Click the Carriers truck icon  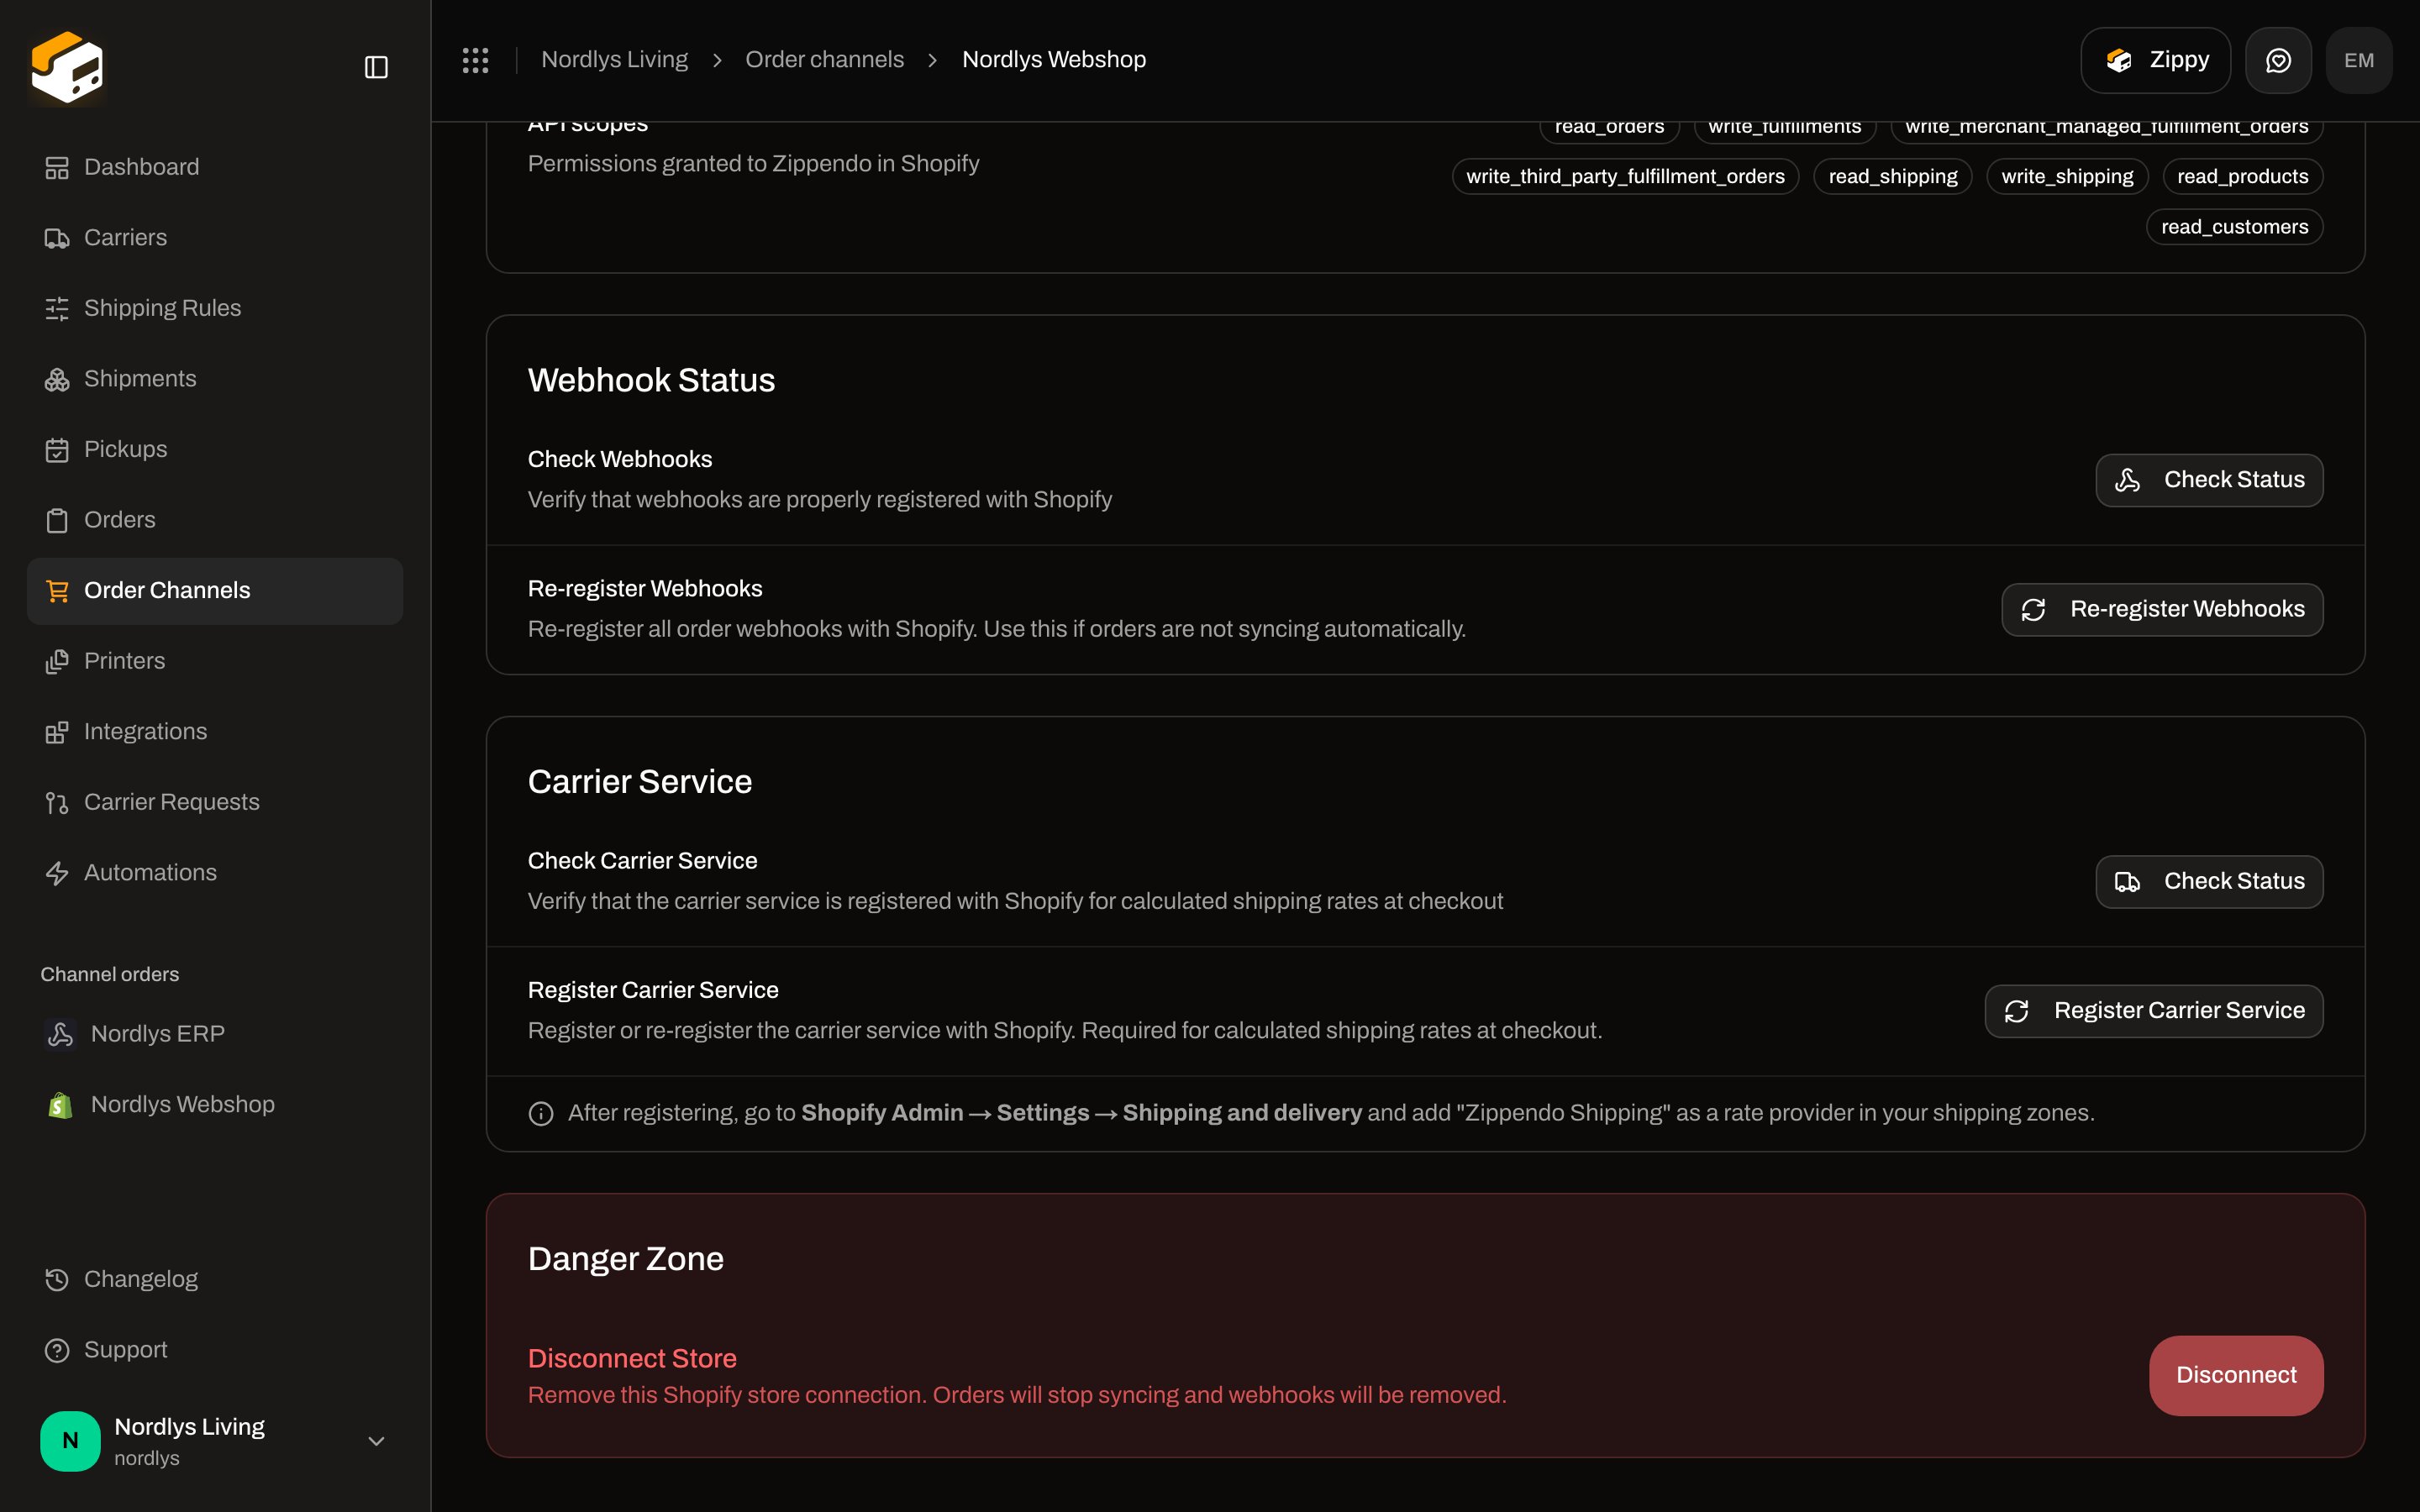(x=57, y=238)
